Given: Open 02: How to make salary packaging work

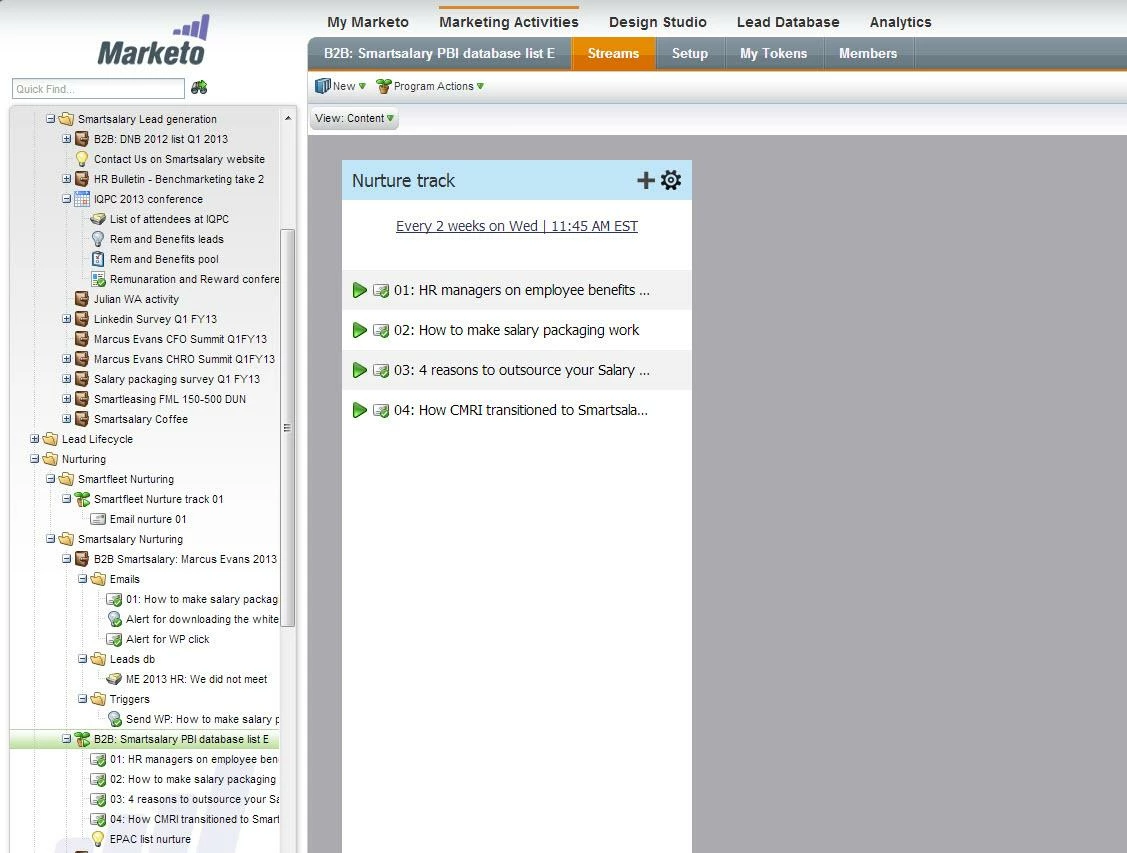Looking at the screenshot, I should click(516, 331).
